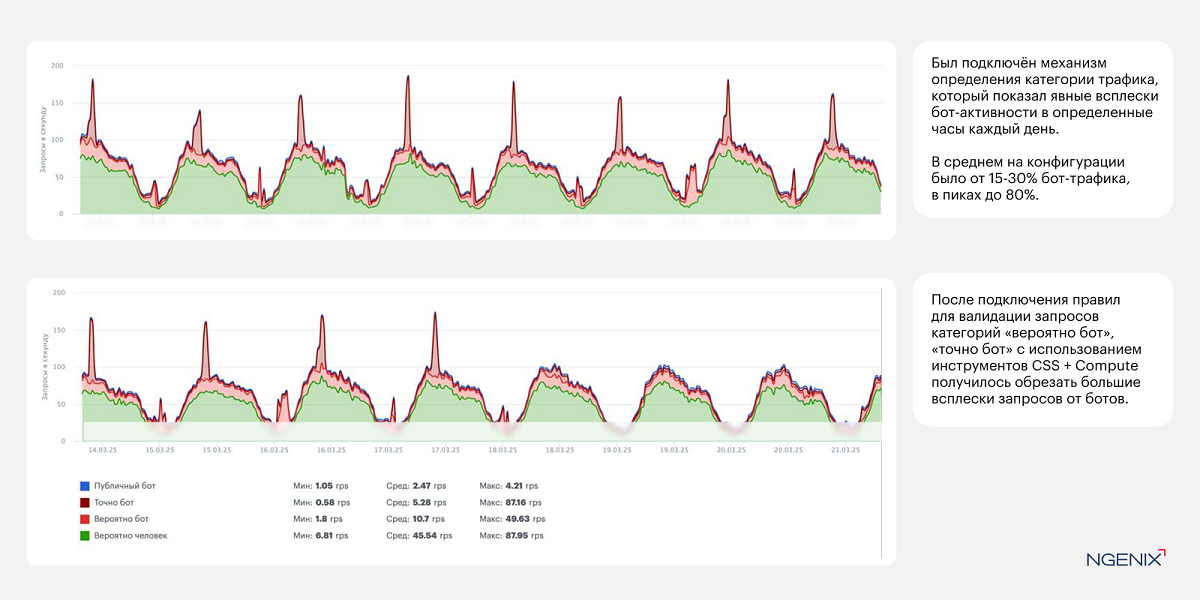The image size is (1200, 600).
Task: Click the Макс 49.63 rps value
Action: [x=512, y=519]
